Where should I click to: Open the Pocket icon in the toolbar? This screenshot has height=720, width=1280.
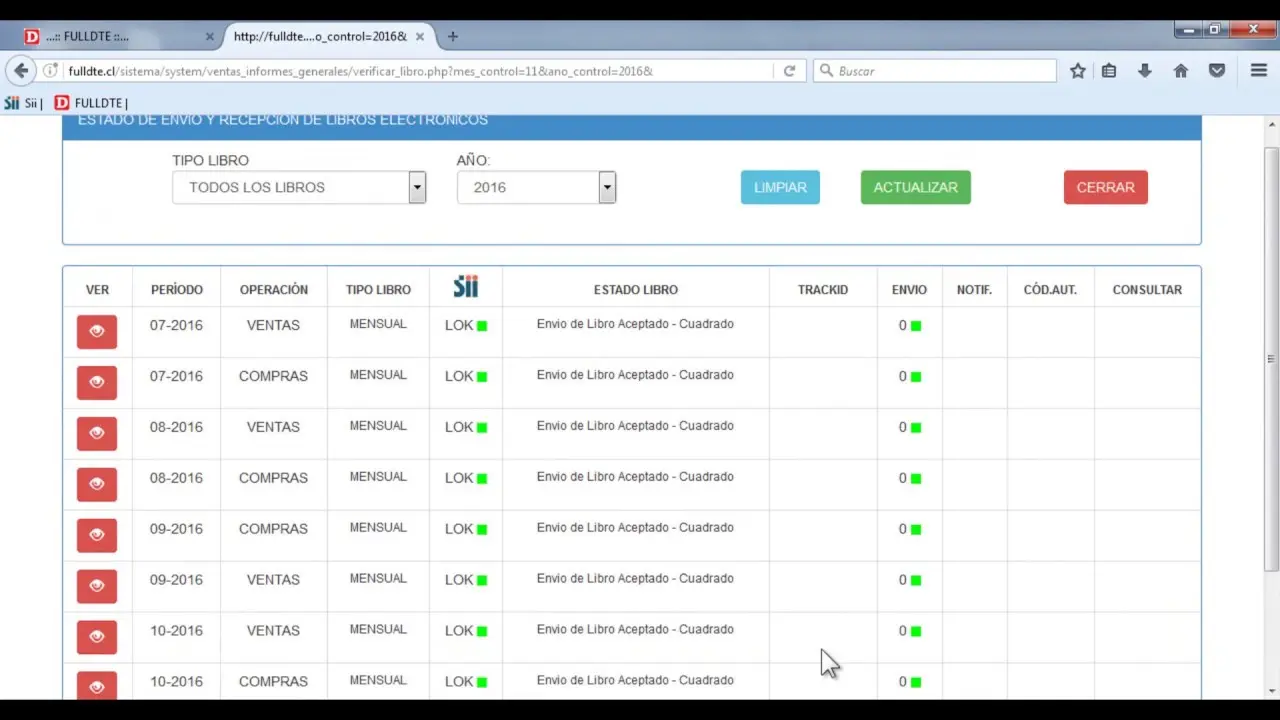pos(1217,71)
